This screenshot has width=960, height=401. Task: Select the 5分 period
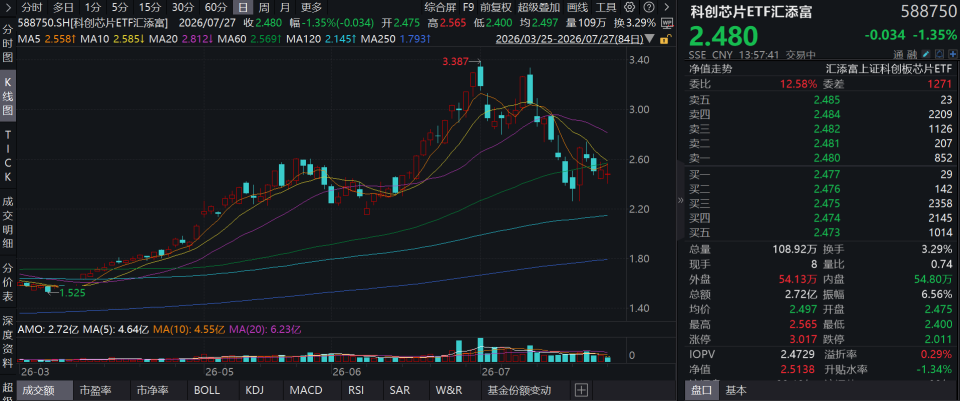click(x=119, y=7)
